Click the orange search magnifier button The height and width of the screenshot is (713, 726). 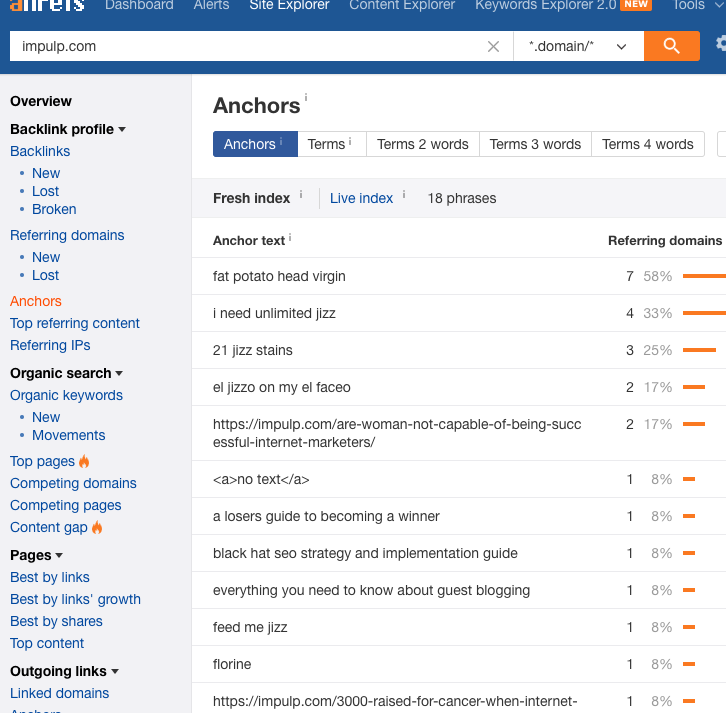671,46
